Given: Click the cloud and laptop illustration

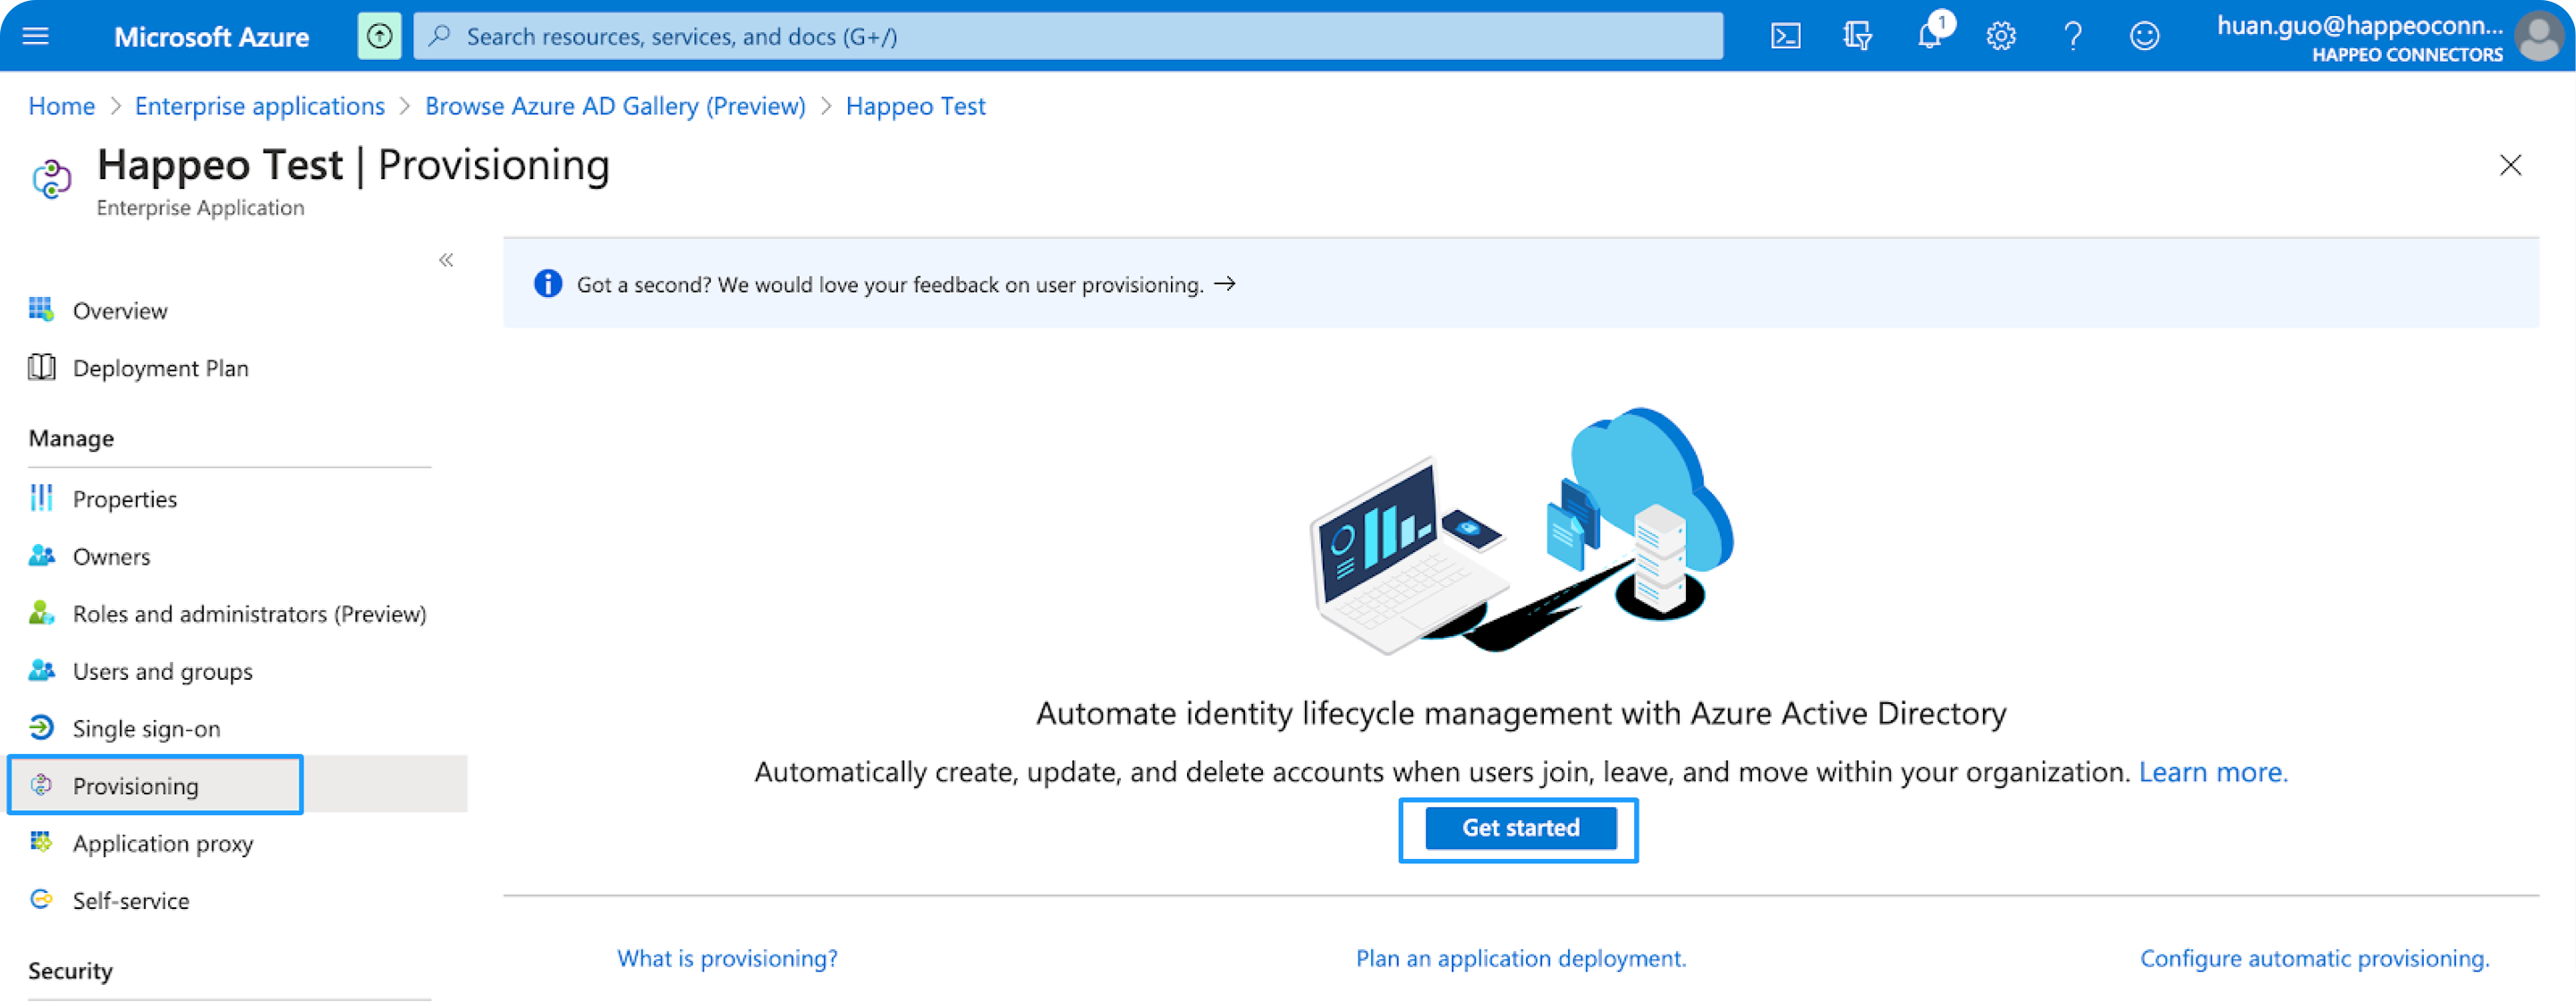Looking at the screenshot, I should pos(1521,530).
